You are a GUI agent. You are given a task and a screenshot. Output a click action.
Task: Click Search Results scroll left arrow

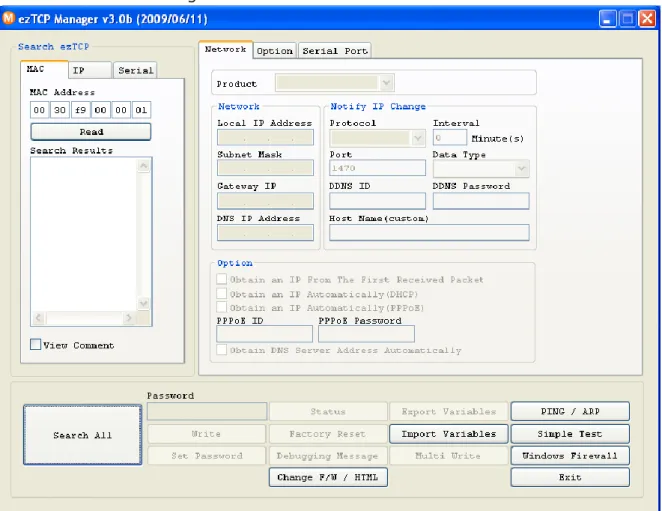38,318
